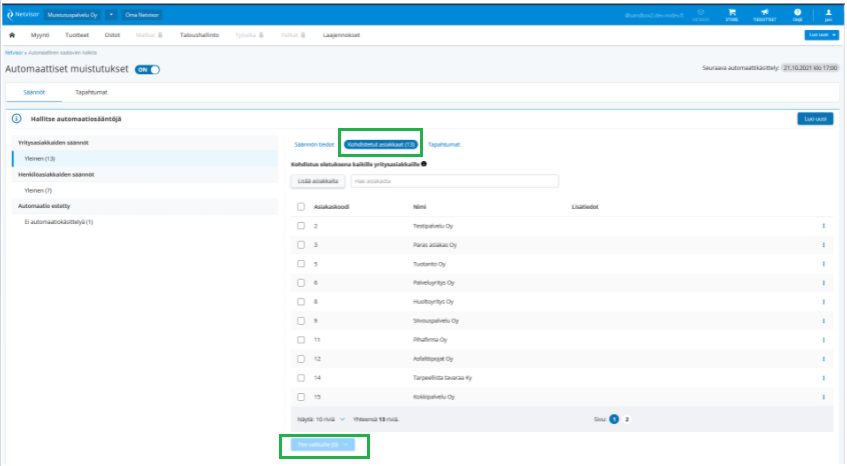
Task: Open Tiedotteet megaphone announcements
Action: tap(764, 15)
